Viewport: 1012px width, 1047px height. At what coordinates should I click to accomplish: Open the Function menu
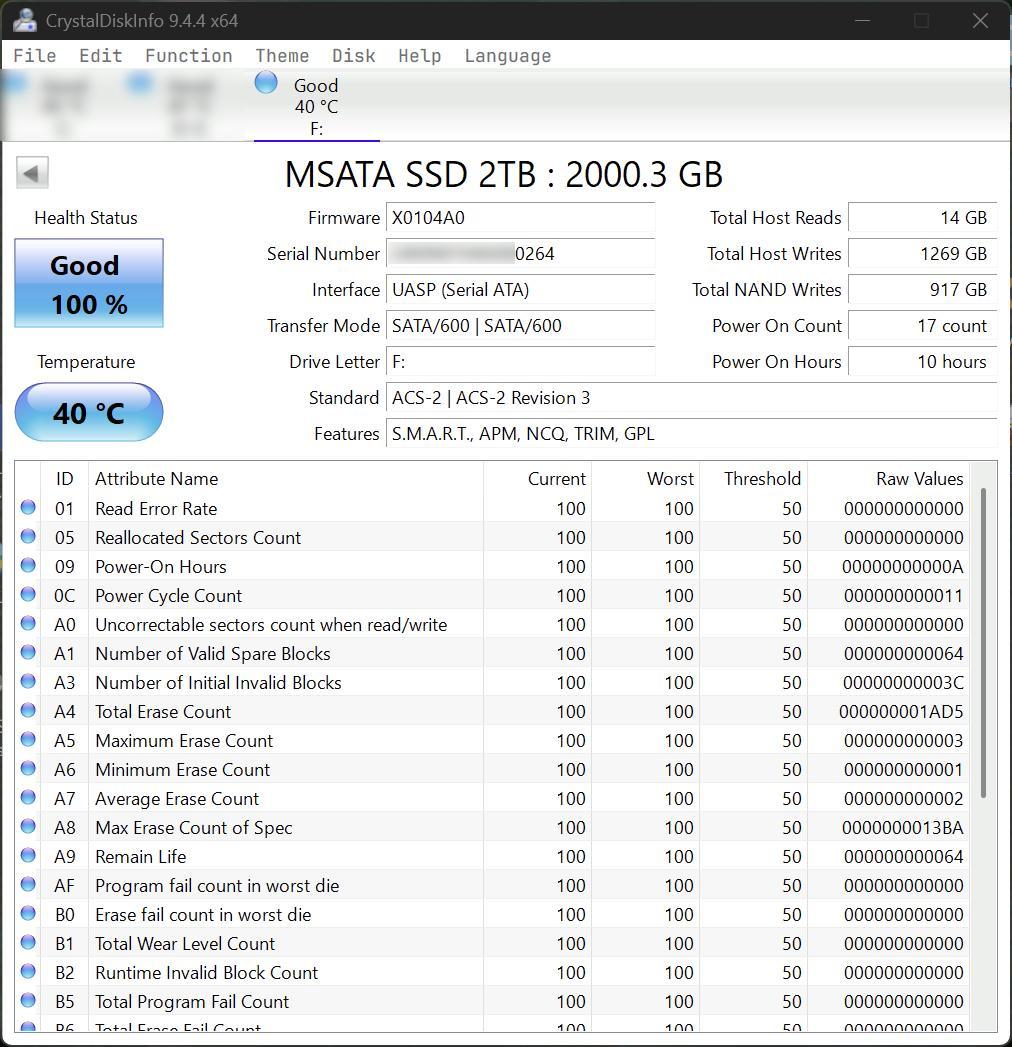pyautogui.click(x=188, y=56)
